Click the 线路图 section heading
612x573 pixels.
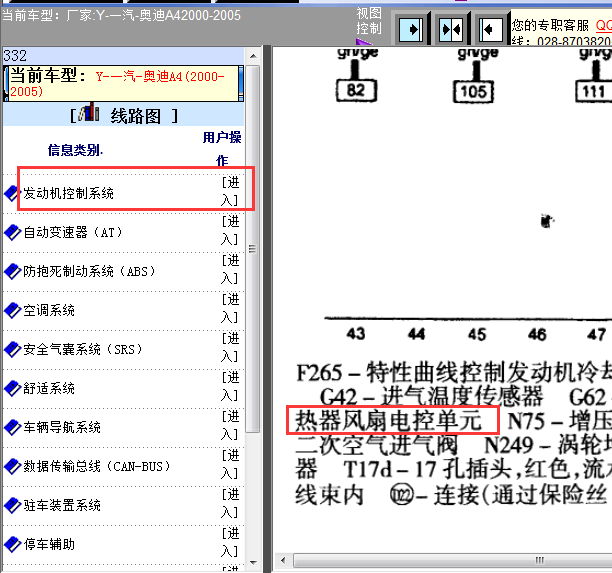coord(135,116)
